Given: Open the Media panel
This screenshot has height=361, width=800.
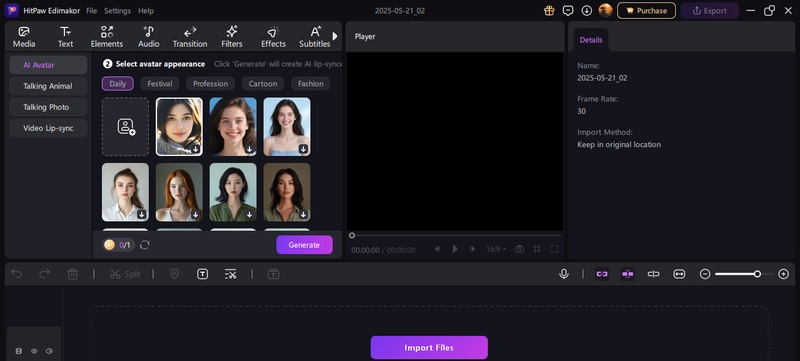Looking at the screenshot, I should [24, 37].
